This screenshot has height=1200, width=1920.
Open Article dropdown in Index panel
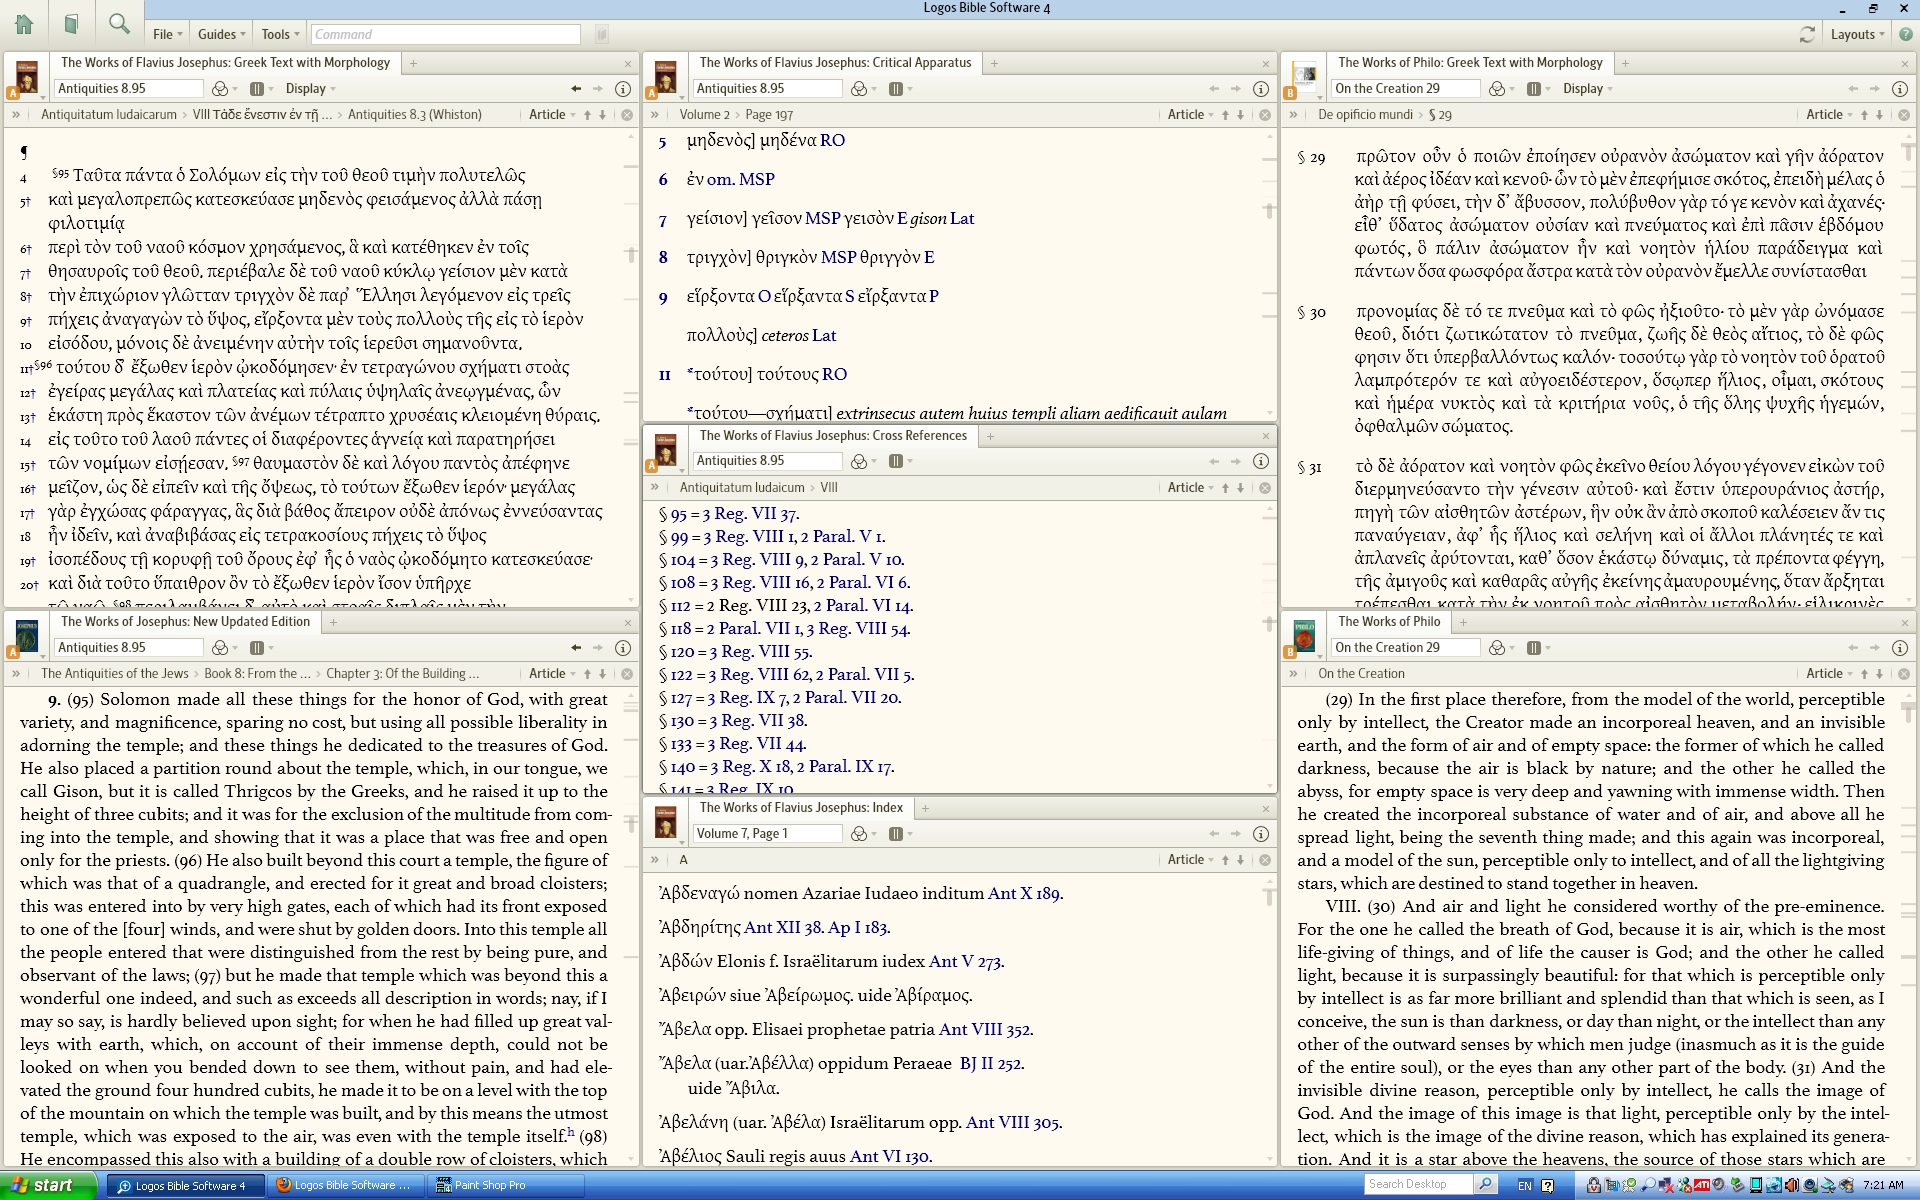click(x=1189, y=860)
